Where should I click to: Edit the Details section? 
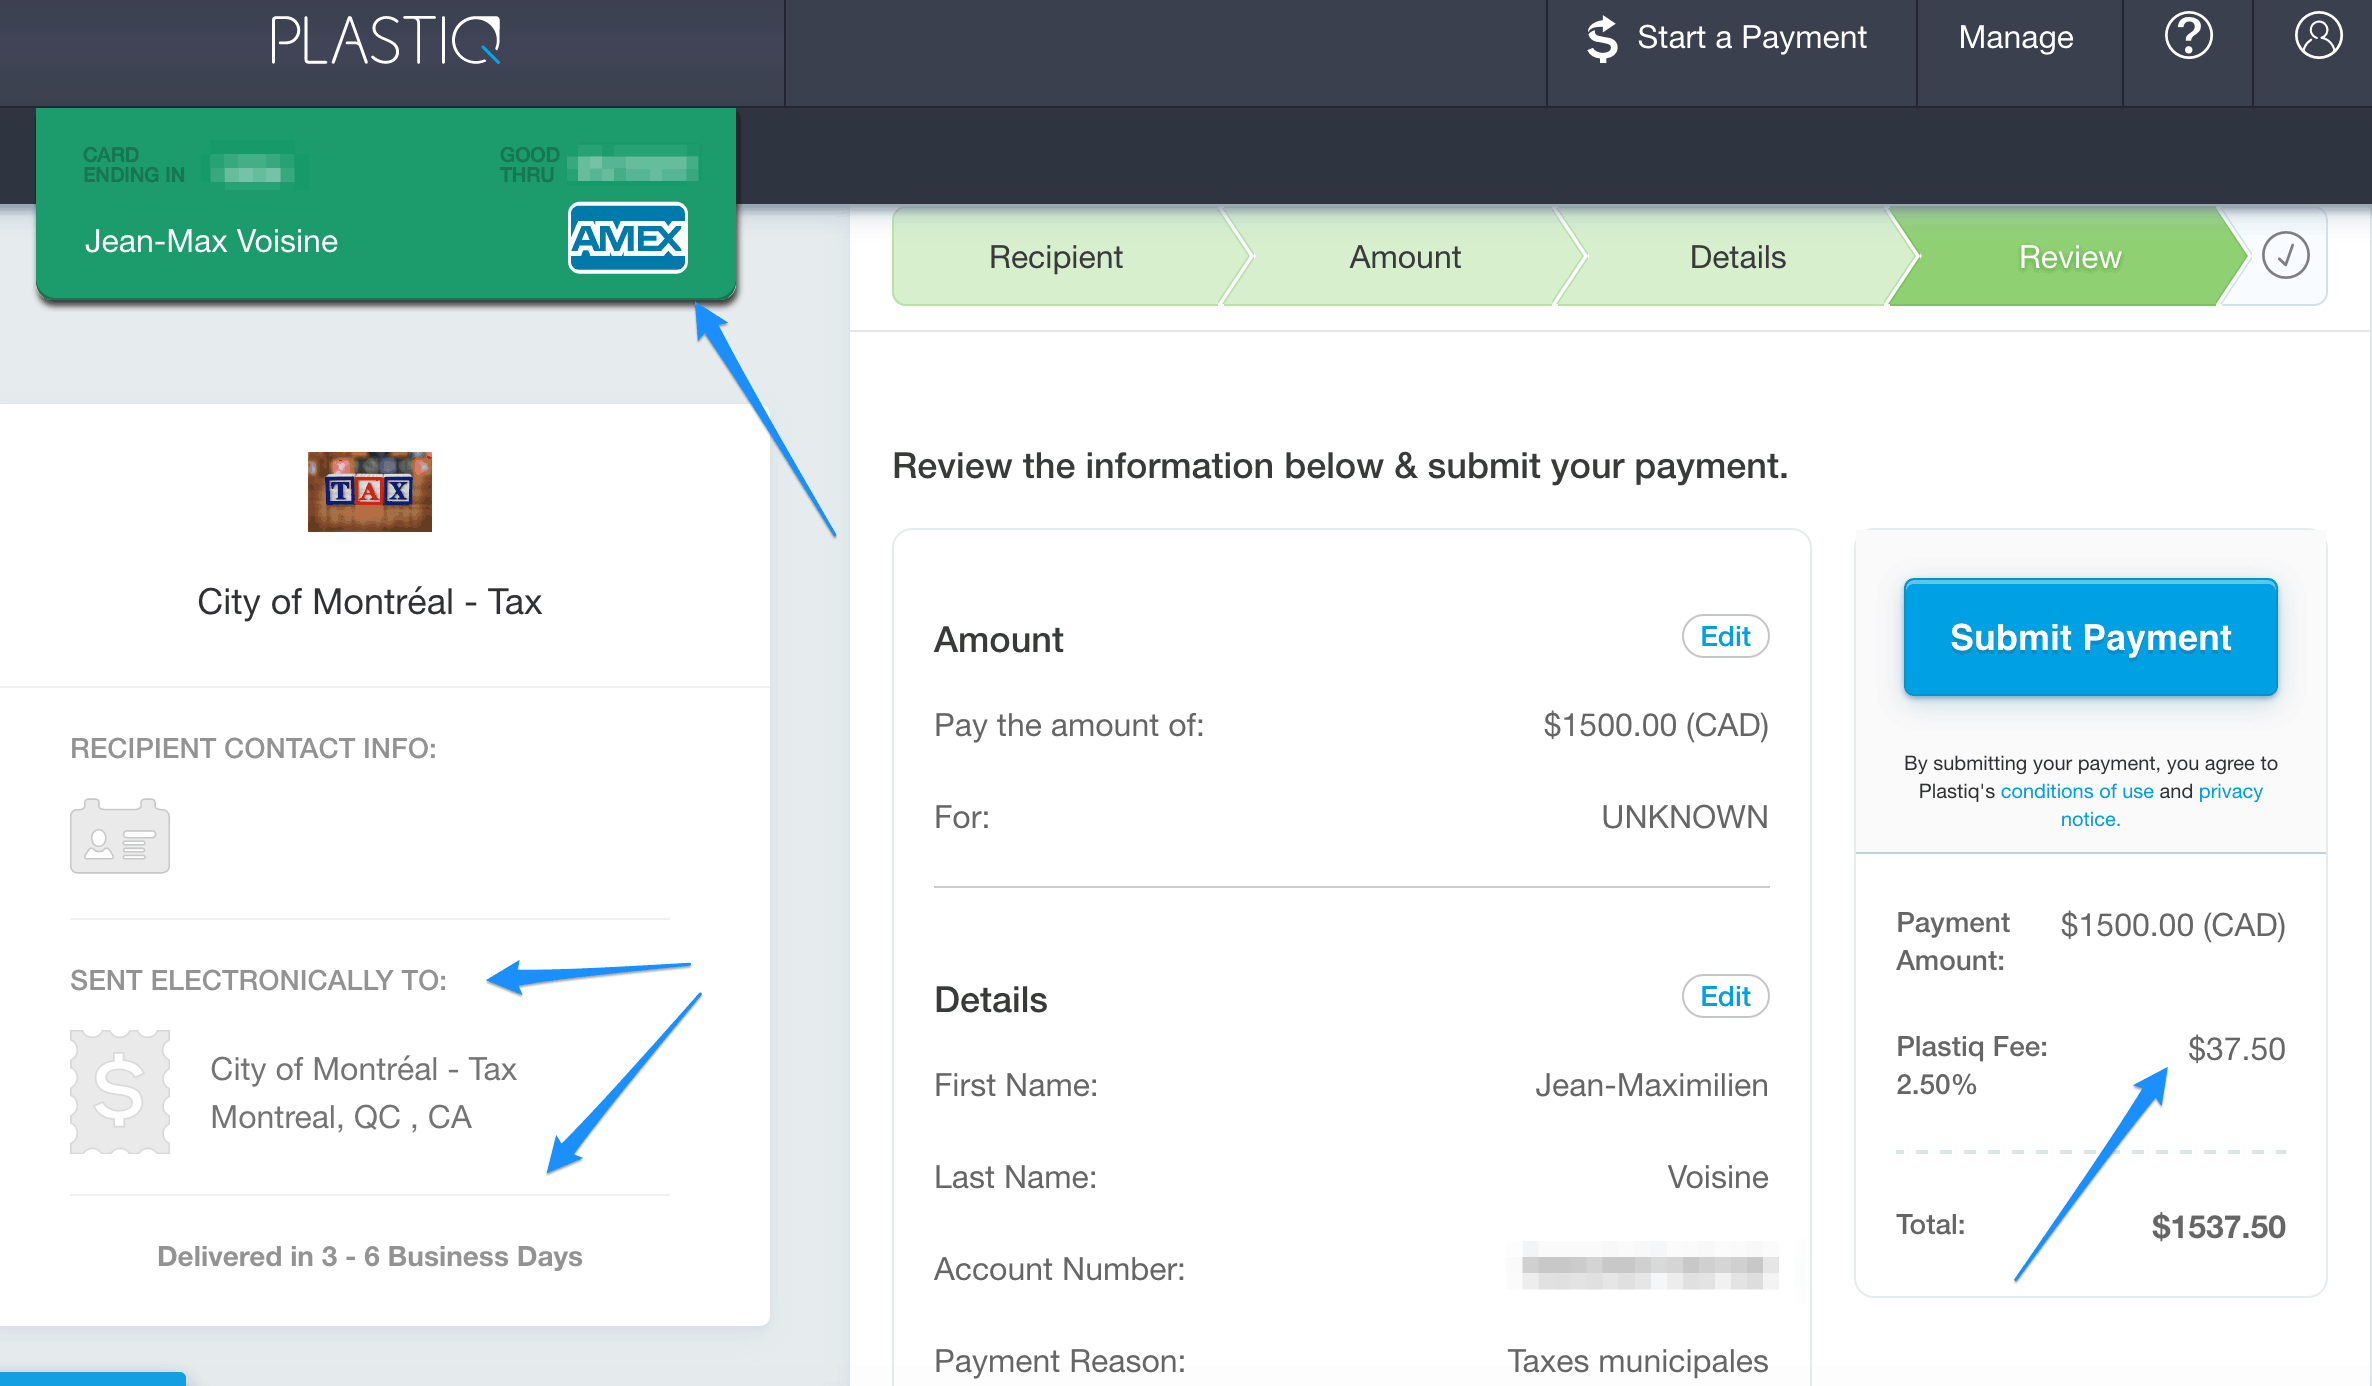point(1725,996)
